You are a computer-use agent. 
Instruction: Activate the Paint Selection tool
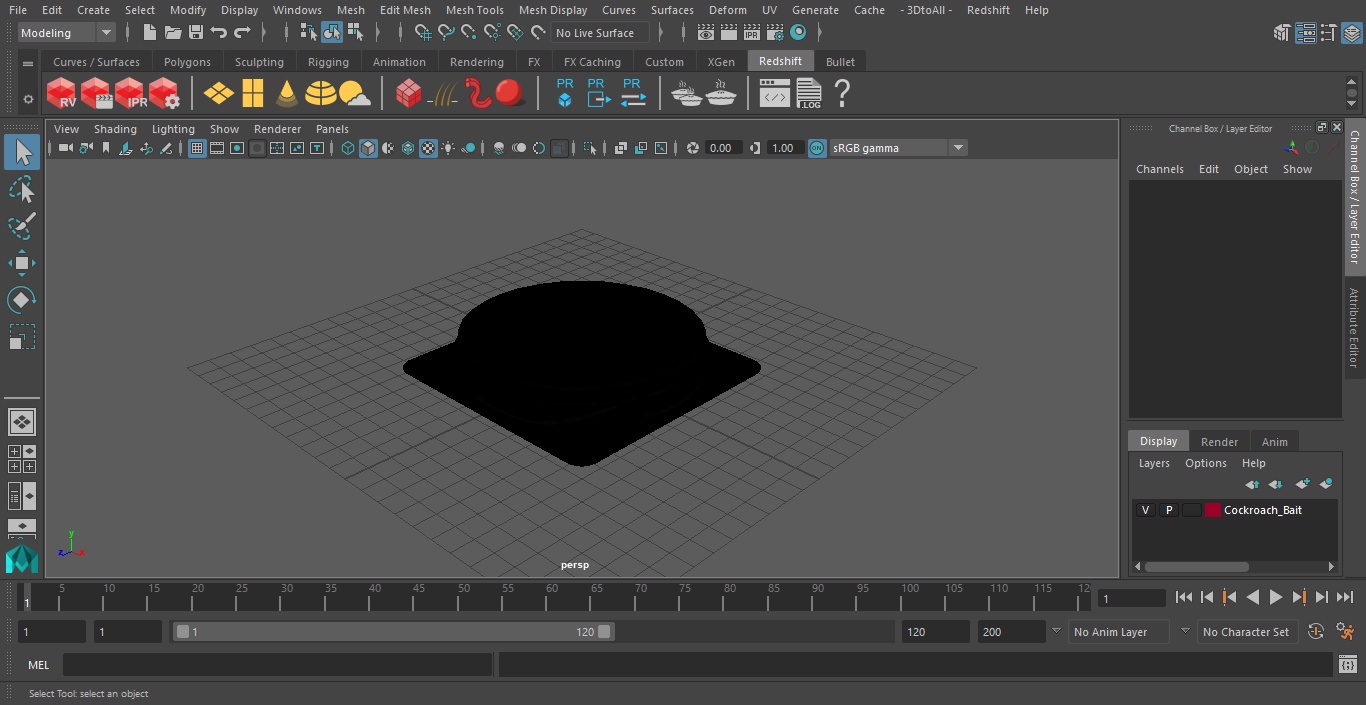coord(22,225)
